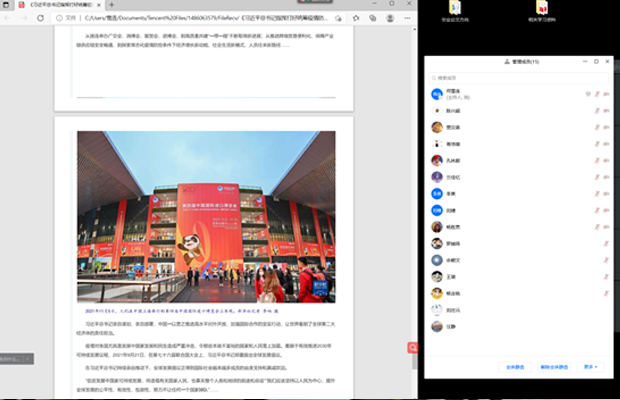Click the muted microphone icon for 何雪连
The image size is (620, 400).
[598, 94]
